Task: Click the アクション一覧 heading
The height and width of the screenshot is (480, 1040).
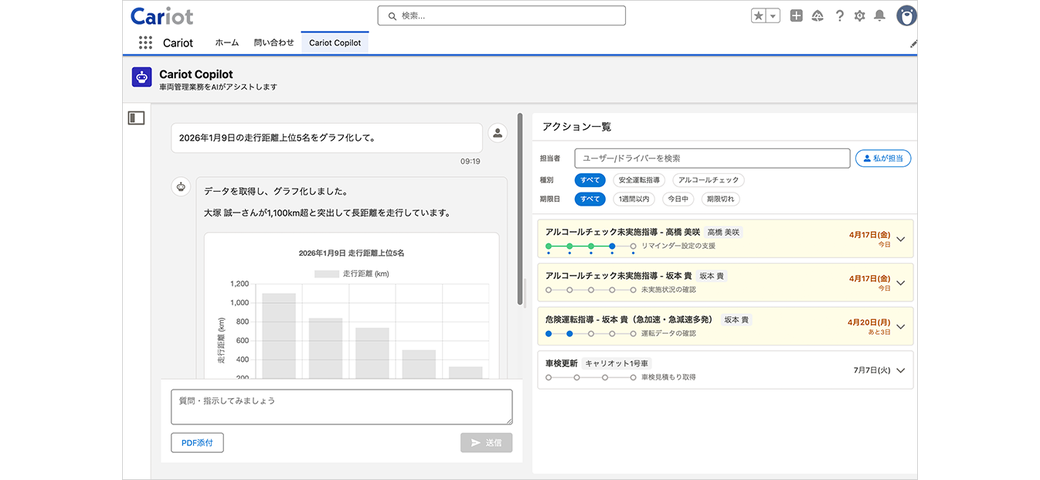Action: (576, 126)
